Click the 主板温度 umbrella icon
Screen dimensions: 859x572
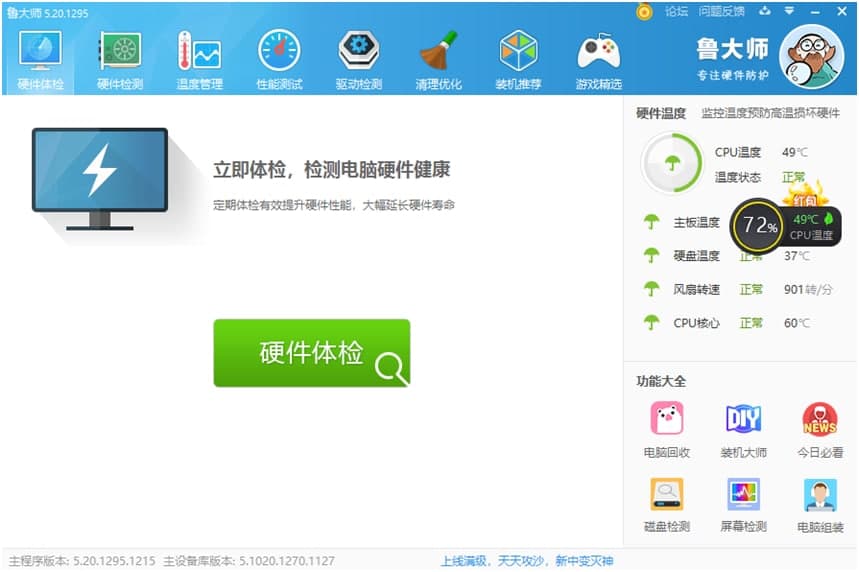651,222
